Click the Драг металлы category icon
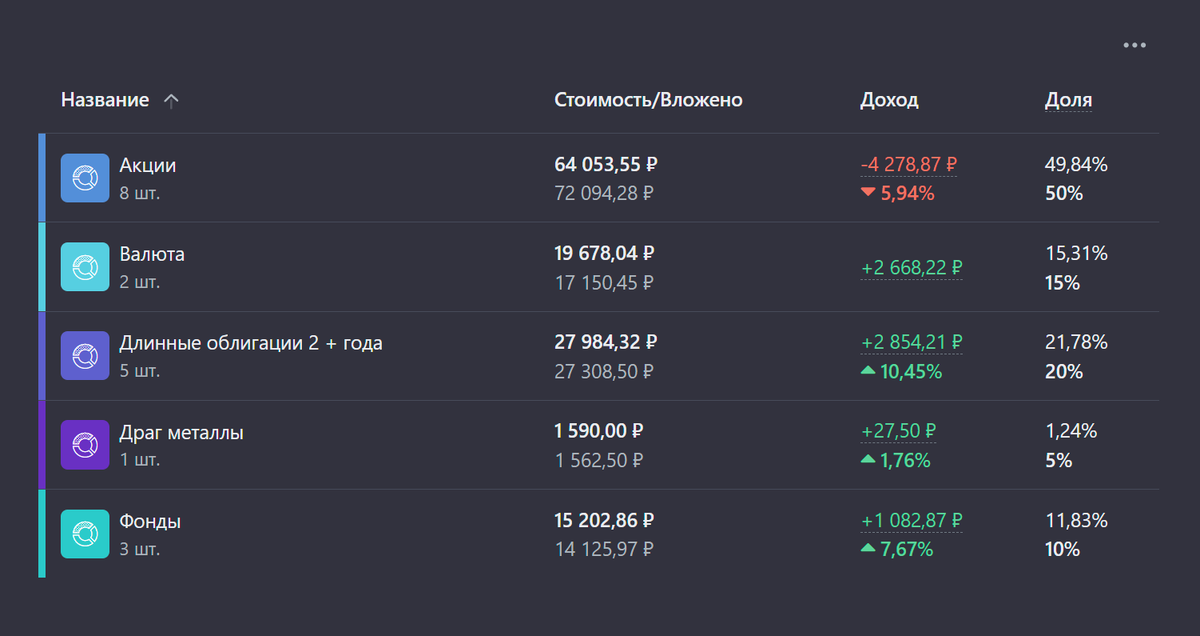 [85, 445]
